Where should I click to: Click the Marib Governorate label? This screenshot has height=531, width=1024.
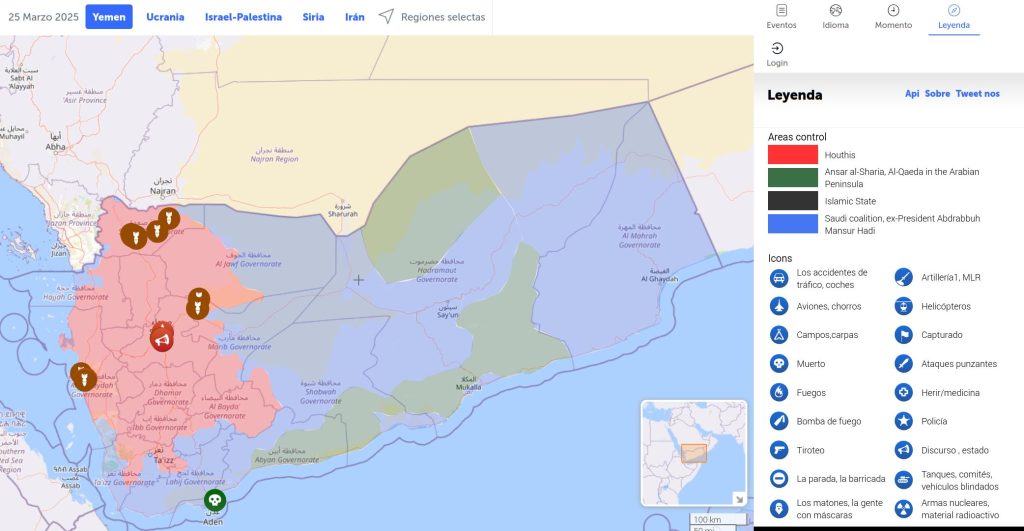point(239,342)
